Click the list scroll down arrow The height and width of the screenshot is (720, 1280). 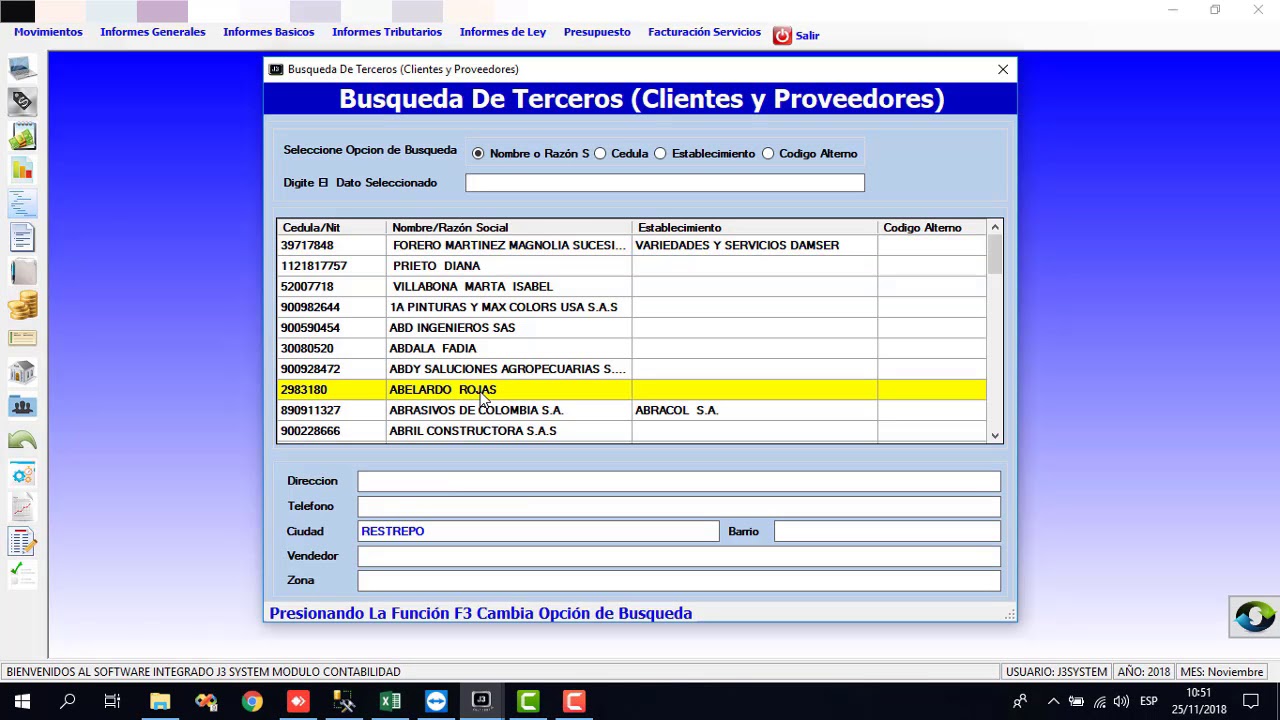995,435
